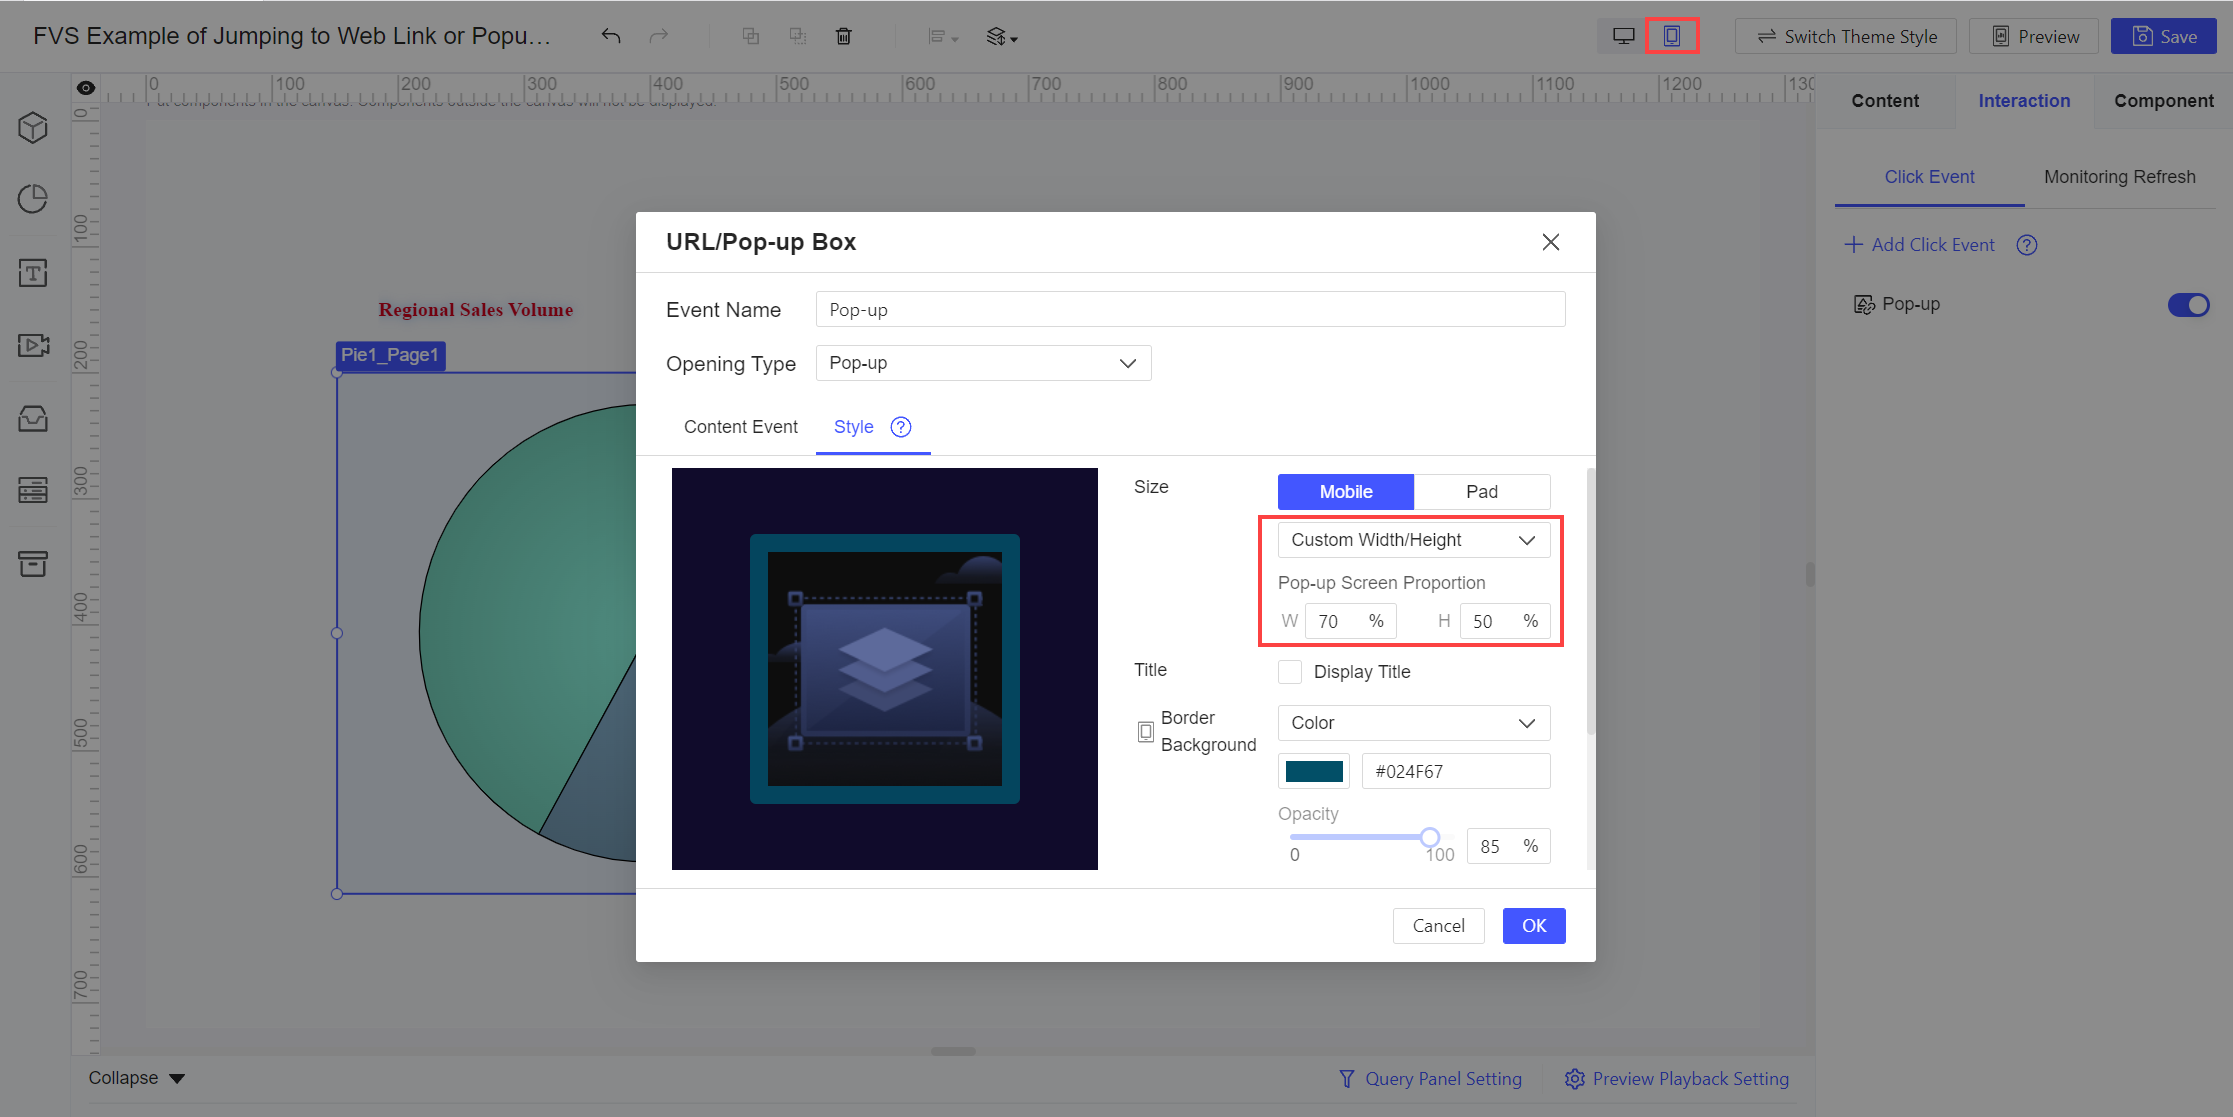
Task: Toggle the ruler eye visibility icon
Action: pyautogui.click(x=86, y=88)
